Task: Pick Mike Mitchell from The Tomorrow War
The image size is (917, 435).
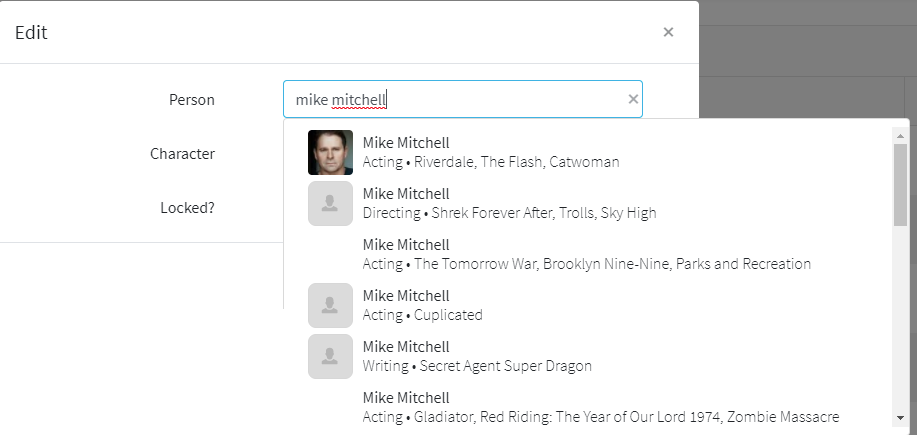Action: [585, 254]
